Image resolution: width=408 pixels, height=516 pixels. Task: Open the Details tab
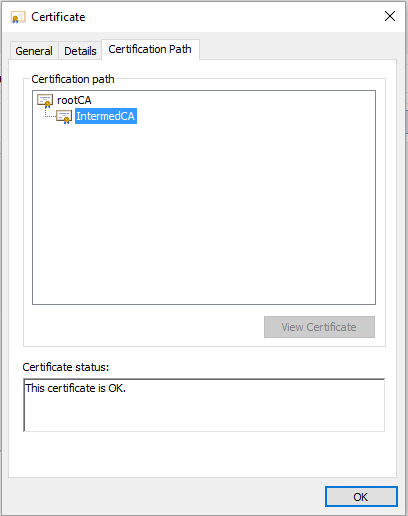[80, 51]
